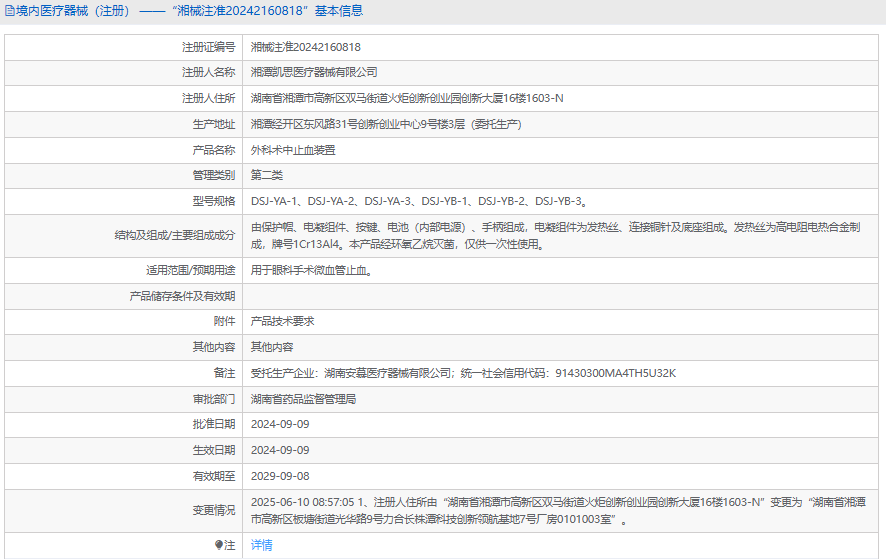The height and width of the screenshot is (559, 886).
Task: Click the 管理类别 label
Action: [214, 175]
